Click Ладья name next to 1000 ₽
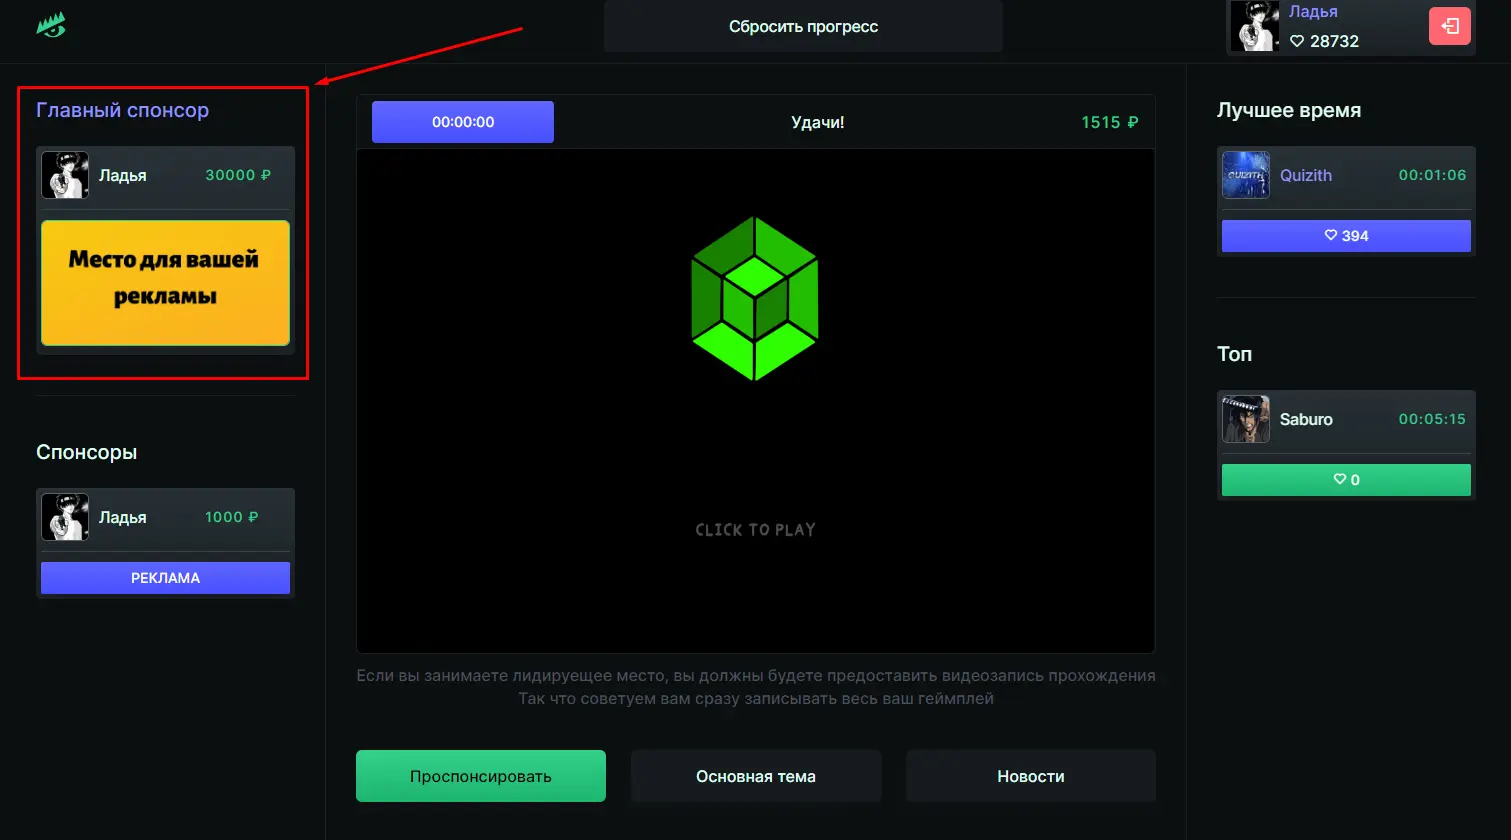Viewport: 1511px width, 840px height. pyautogui.click(x=122, y=517)
